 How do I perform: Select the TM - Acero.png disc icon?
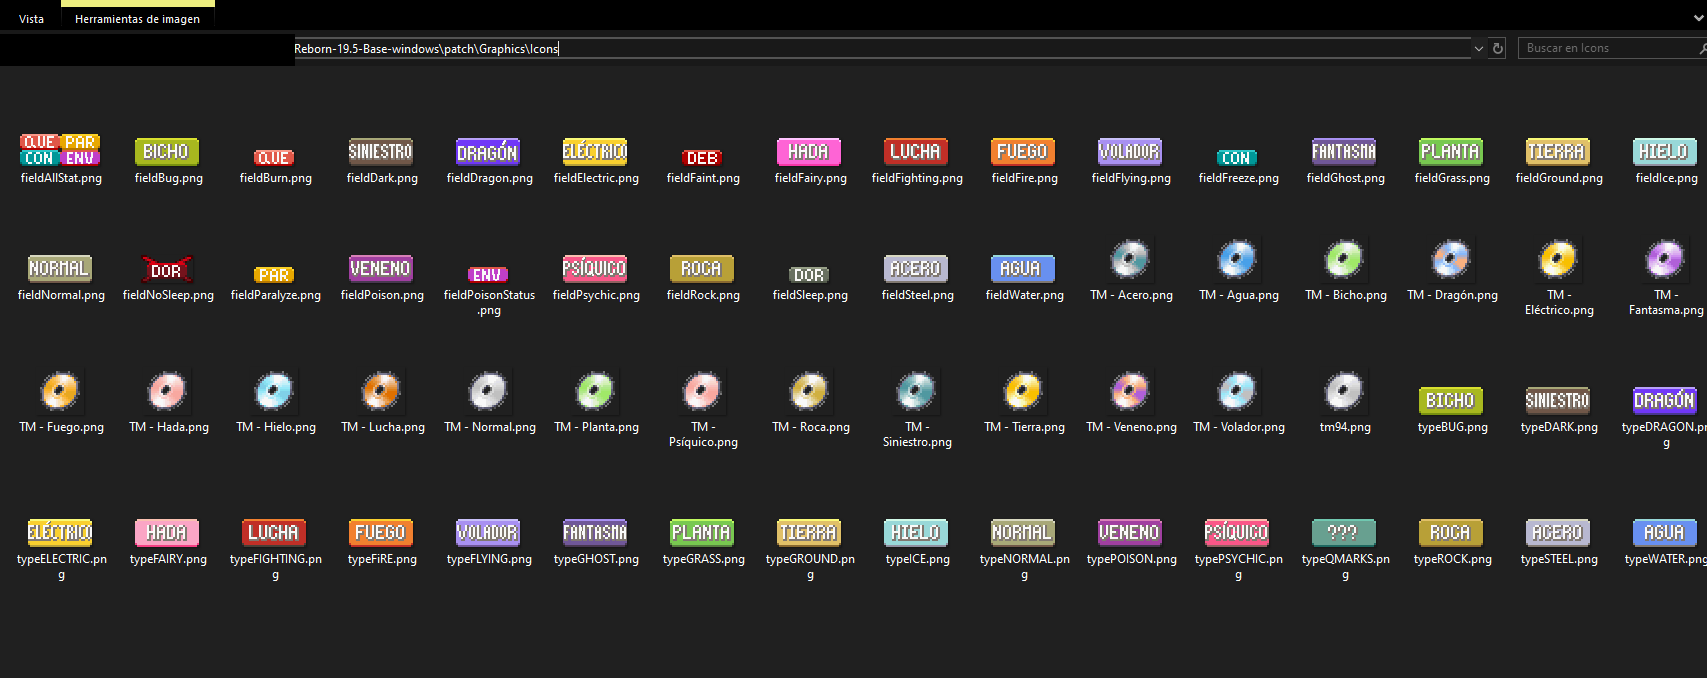1130,260
